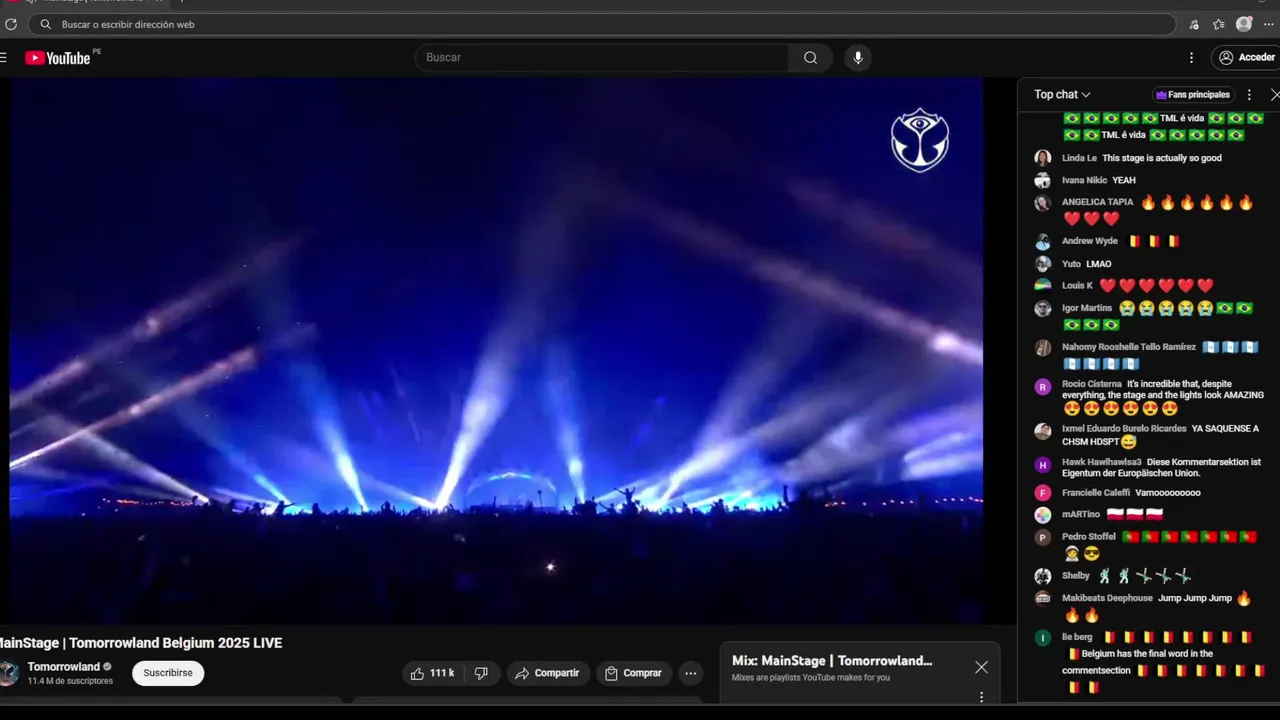The image size is (1280, 720).
Task: Open YouTube settings three-dot menu beside Acceder
Action: tap(1191, 58)
